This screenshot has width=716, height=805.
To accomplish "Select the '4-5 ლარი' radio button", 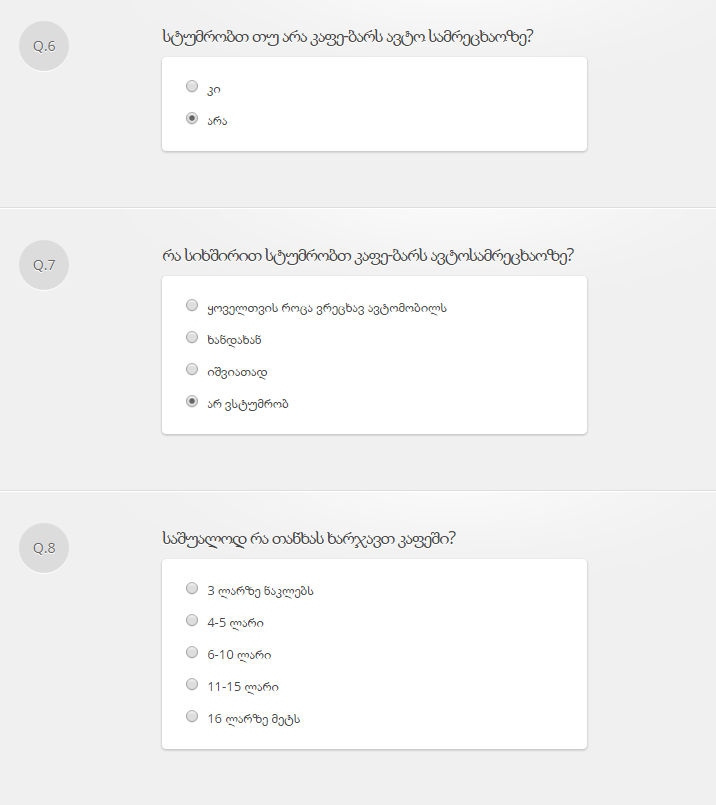I will pyautogui.click(x=192, y=621).
